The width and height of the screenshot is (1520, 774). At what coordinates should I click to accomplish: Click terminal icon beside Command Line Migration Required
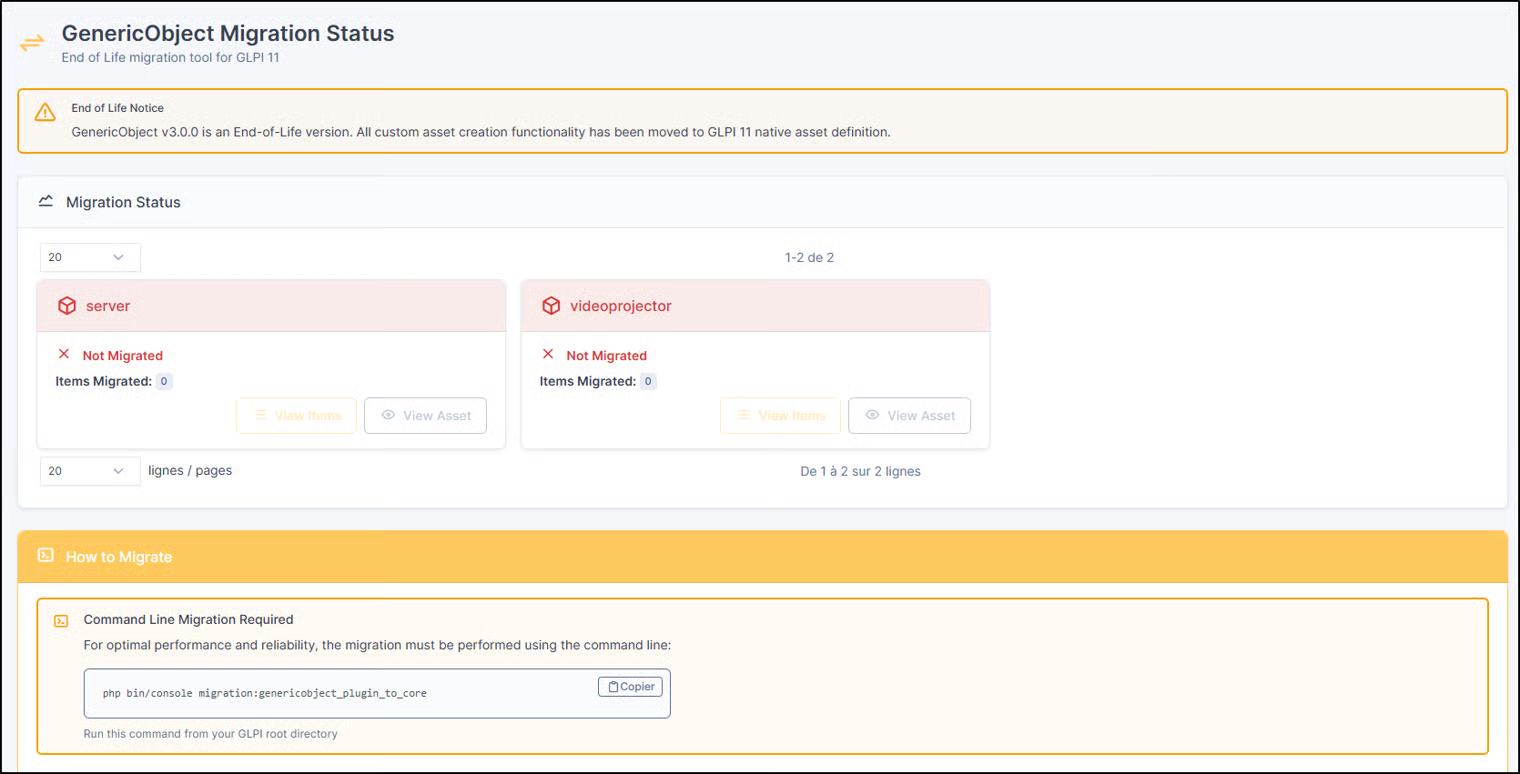pyautogui.click(x=61, y=620)
